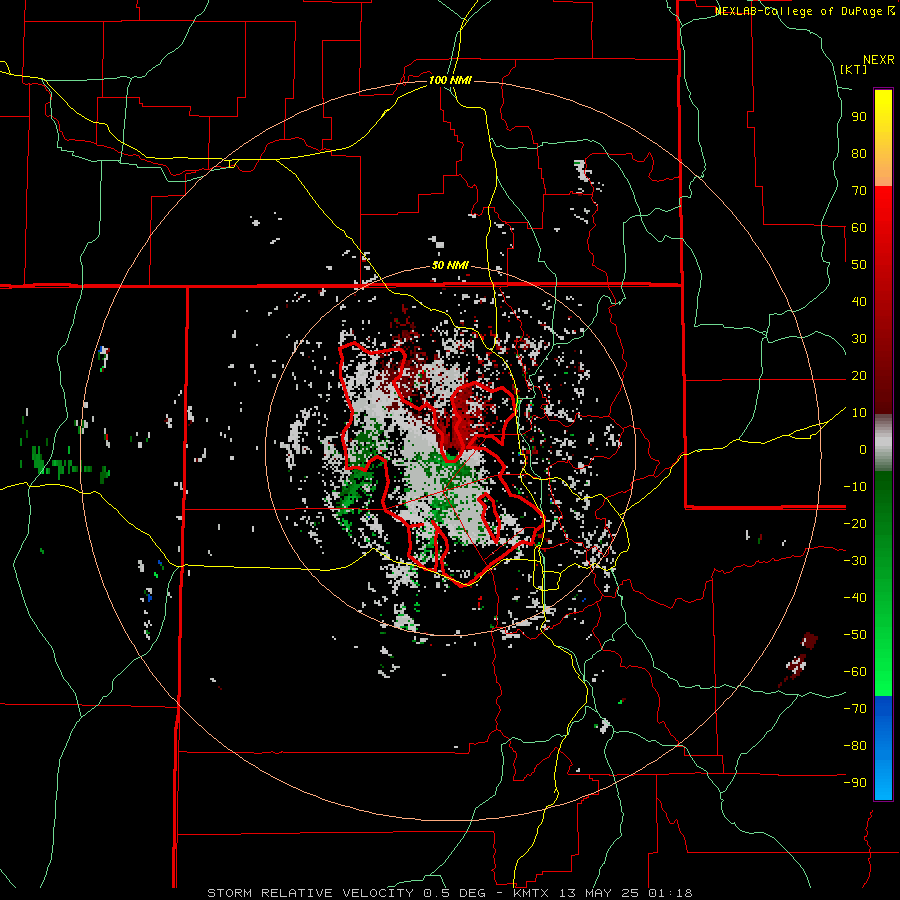Click the -20 value on velocity scale
This screenshot has height=900, width=900.
[855, 524]
